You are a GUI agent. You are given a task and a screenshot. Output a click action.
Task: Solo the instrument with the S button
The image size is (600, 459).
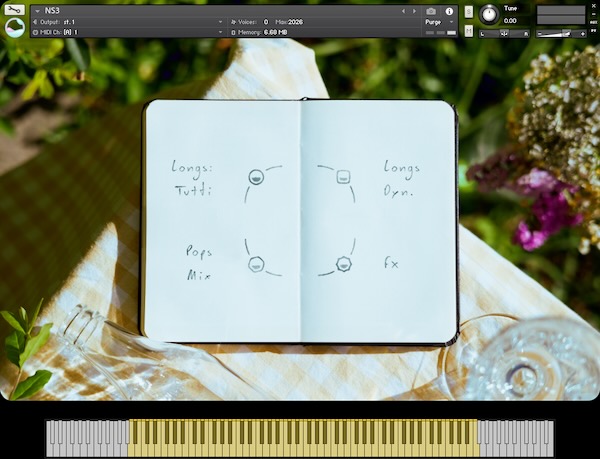(469, 12)
